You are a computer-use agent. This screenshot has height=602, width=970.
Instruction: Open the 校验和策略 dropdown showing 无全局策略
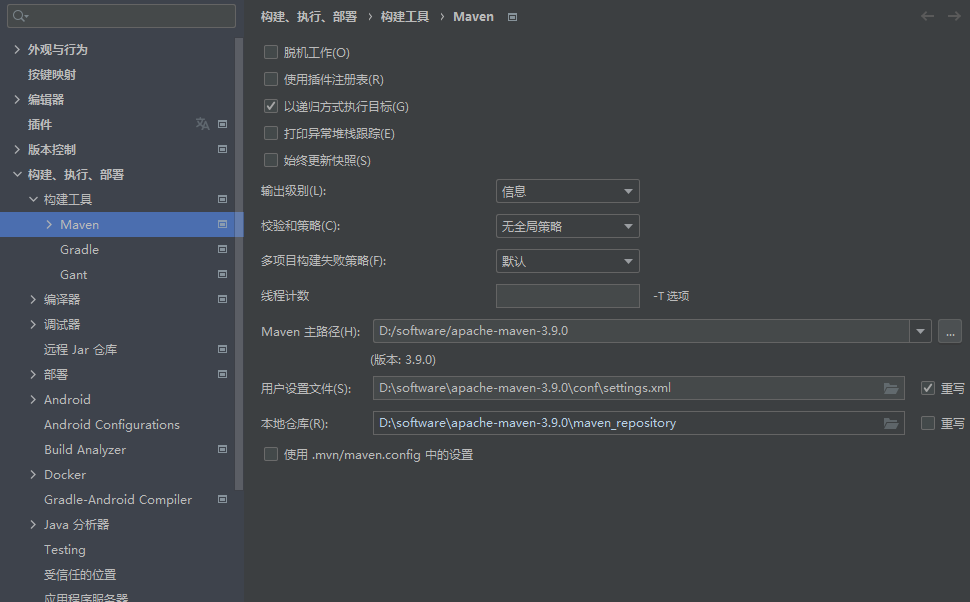click(568, 226)
